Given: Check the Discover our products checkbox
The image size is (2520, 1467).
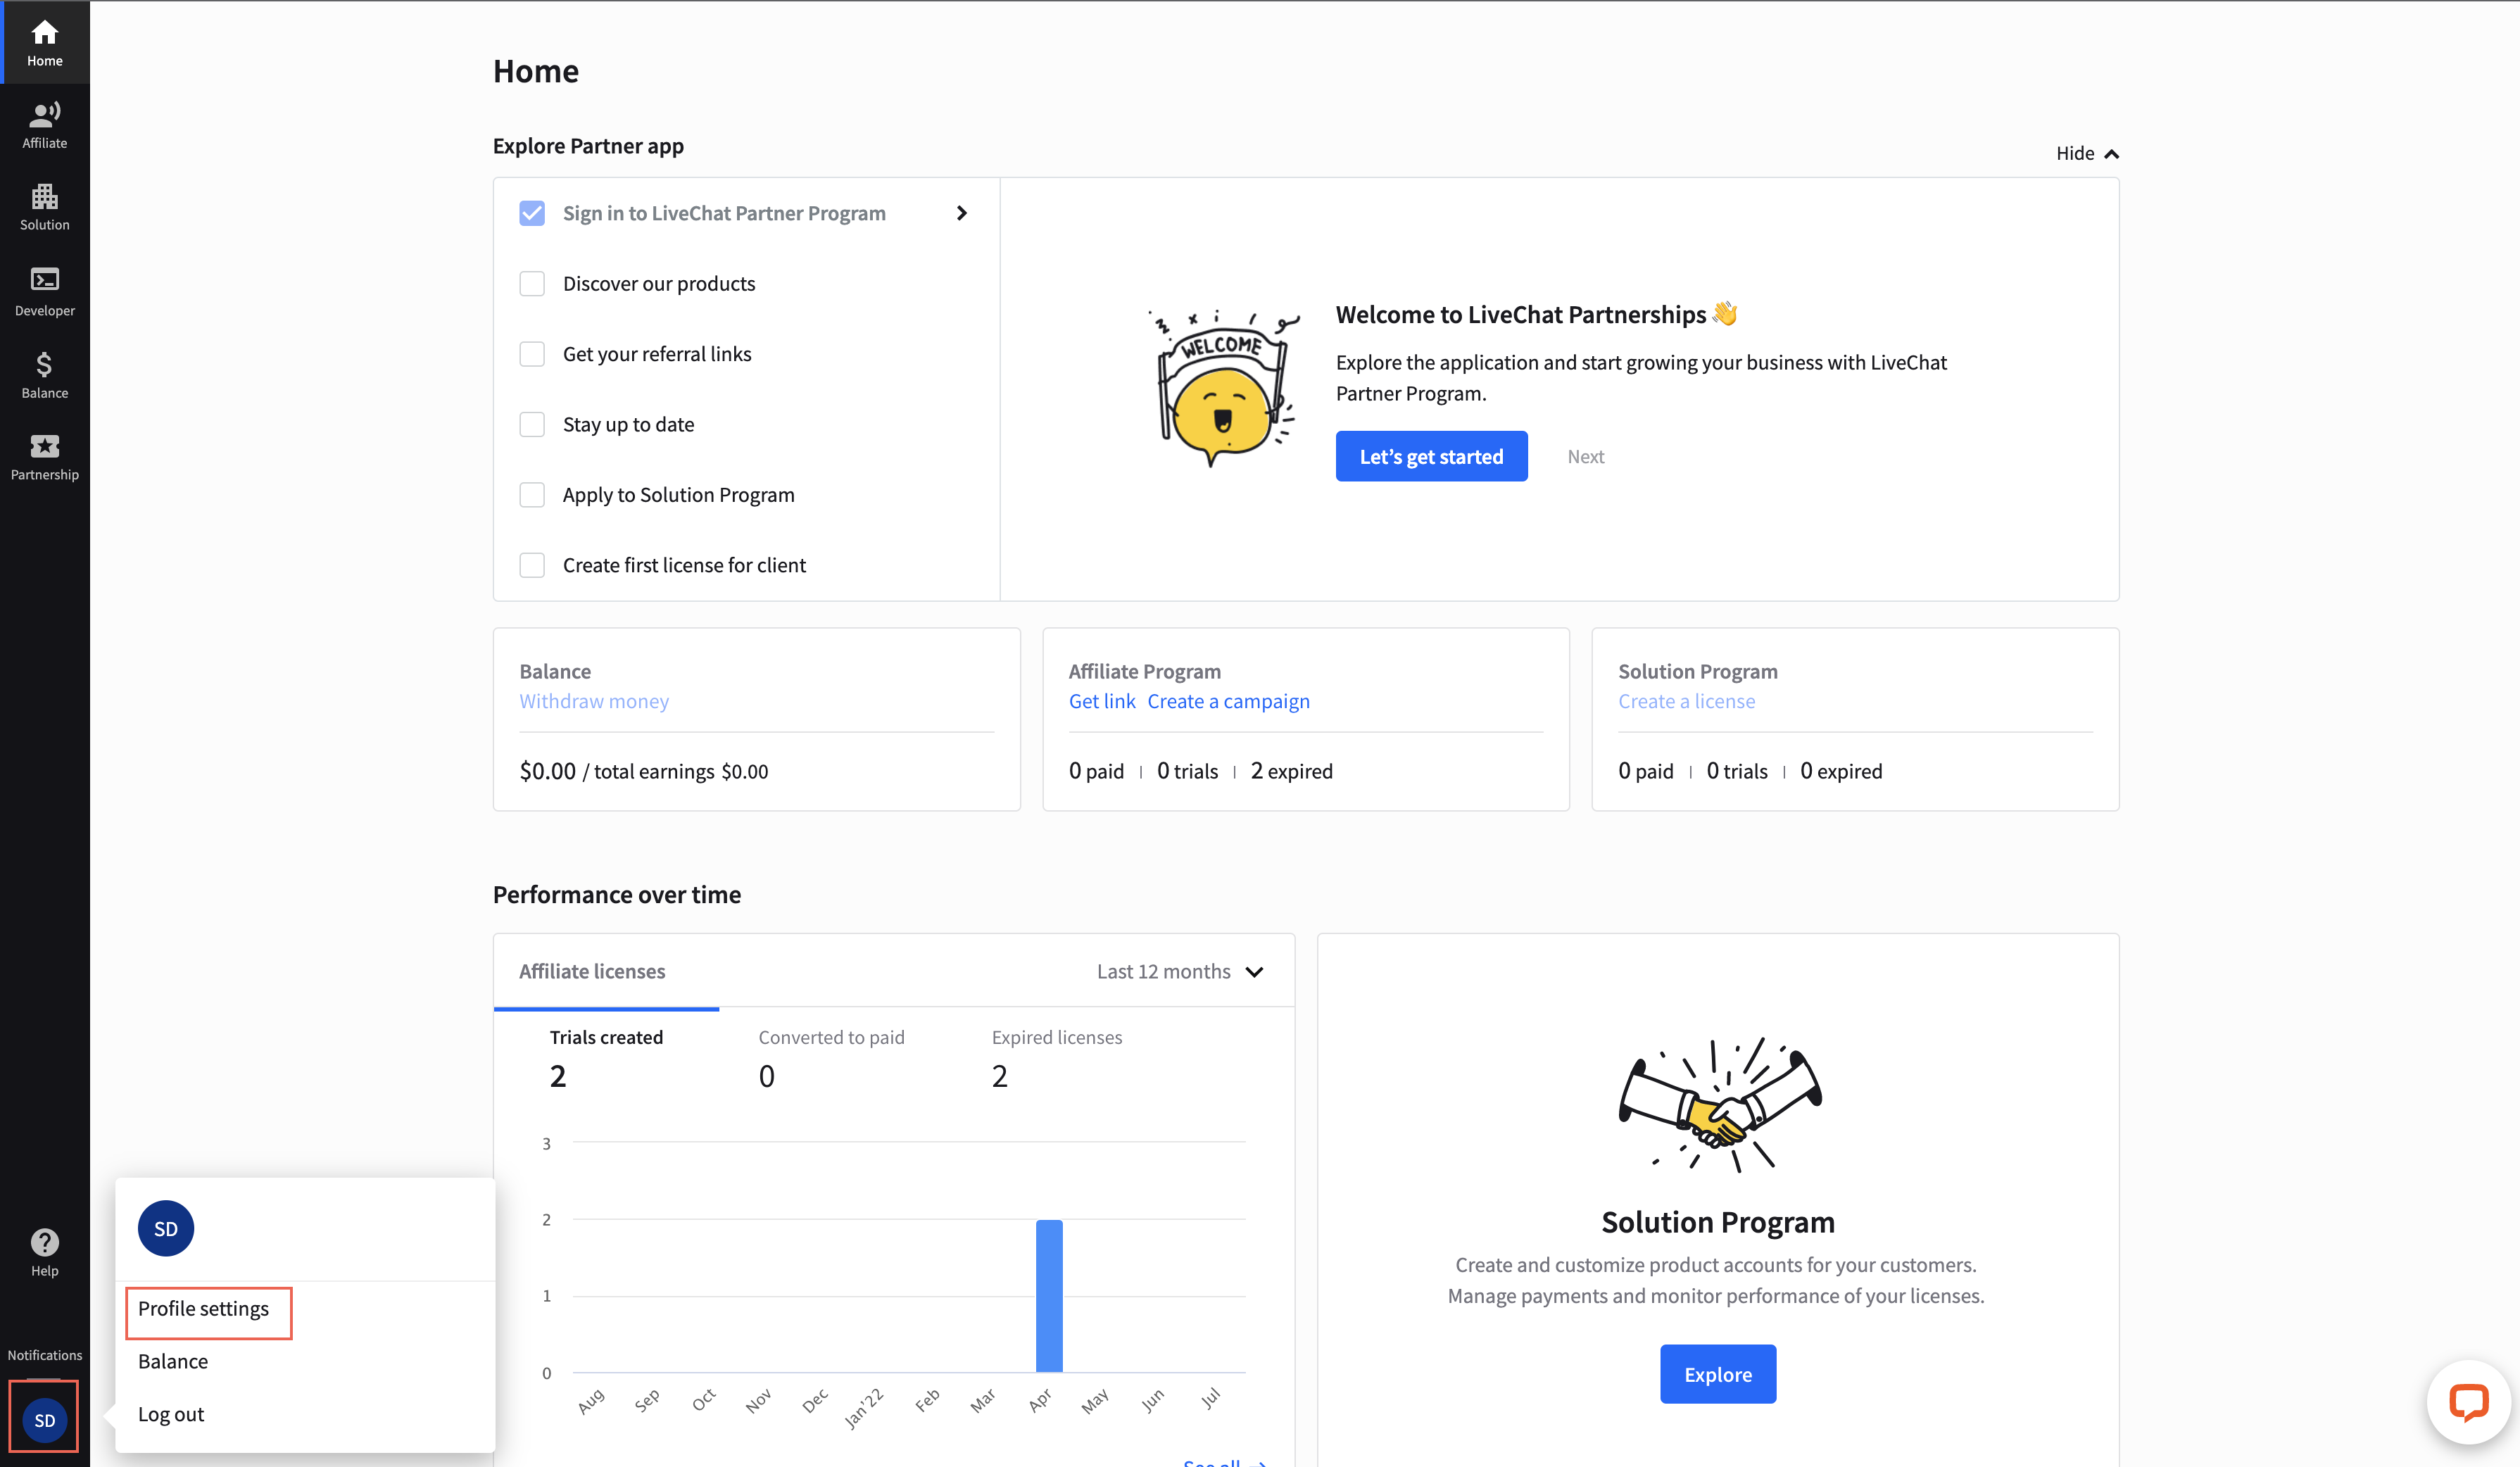Looking at the screenshot, I should (x=532, y=283).
